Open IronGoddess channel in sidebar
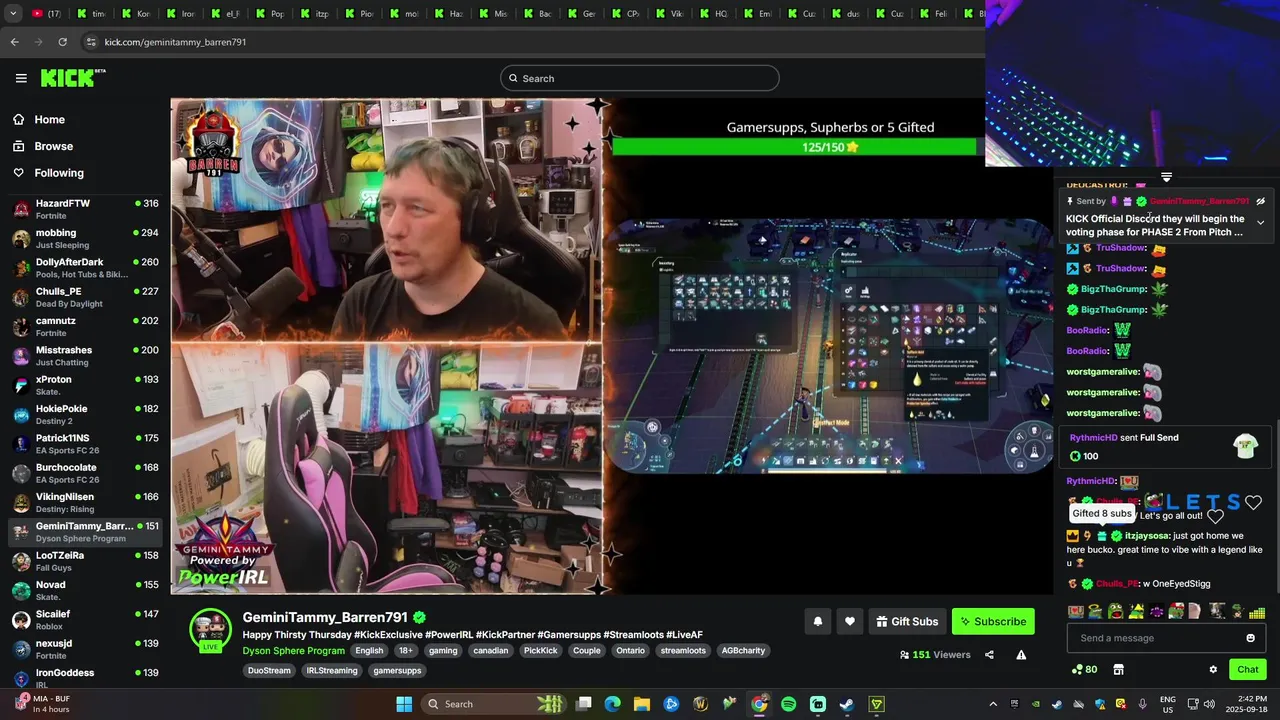The height and width of the screenshot is (720, 1280). point(86,677)
